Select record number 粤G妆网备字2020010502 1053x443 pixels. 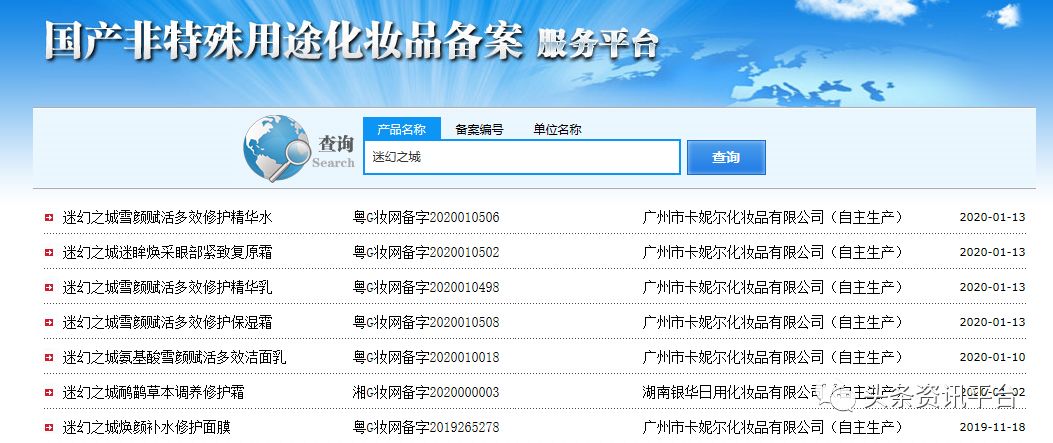tap(426, 252)
